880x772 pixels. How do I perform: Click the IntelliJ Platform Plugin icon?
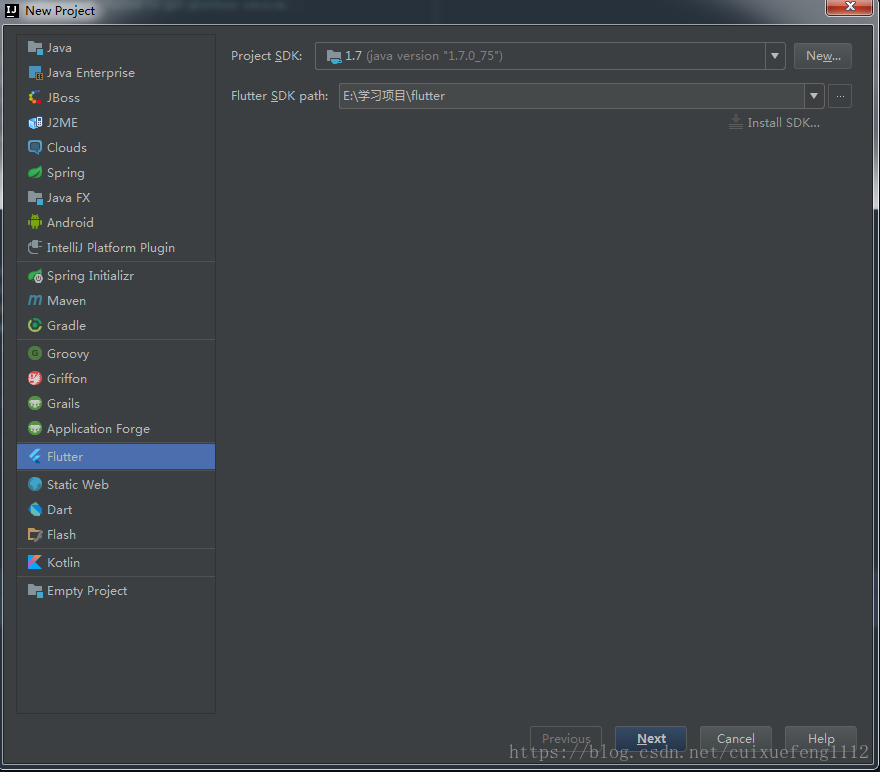pyautogui.click(x=35, y=247)
